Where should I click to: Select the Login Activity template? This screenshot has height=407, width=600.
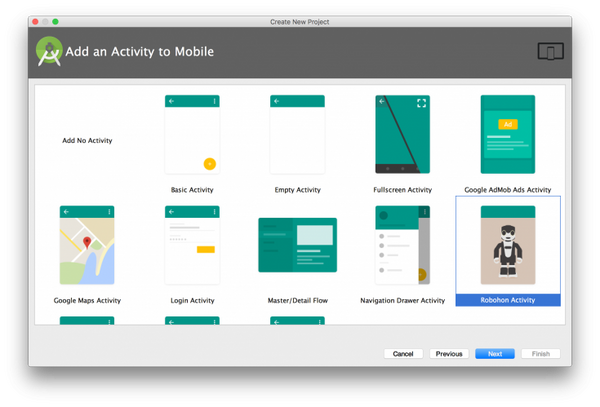(191, 246)
